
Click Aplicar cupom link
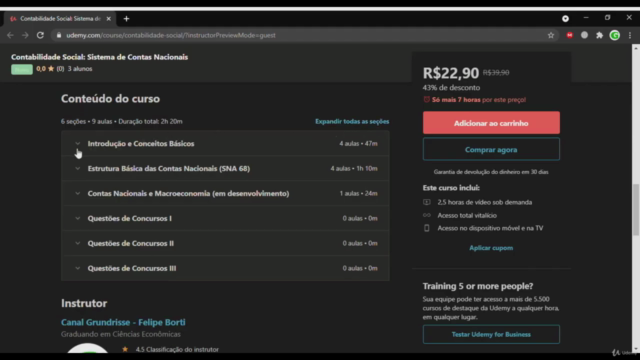(491, 248)
